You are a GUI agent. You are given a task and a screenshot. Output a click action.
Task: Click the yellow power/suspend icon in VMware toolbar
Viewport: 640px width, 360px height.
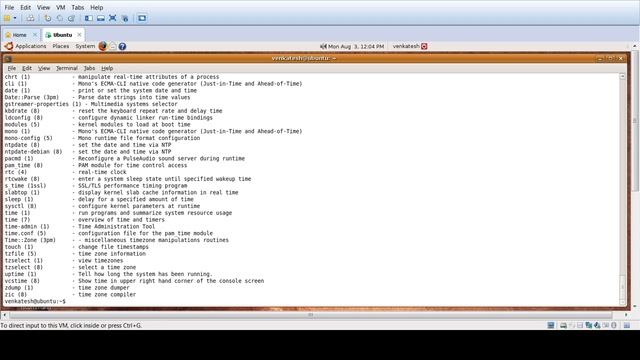tap(7, 18)
